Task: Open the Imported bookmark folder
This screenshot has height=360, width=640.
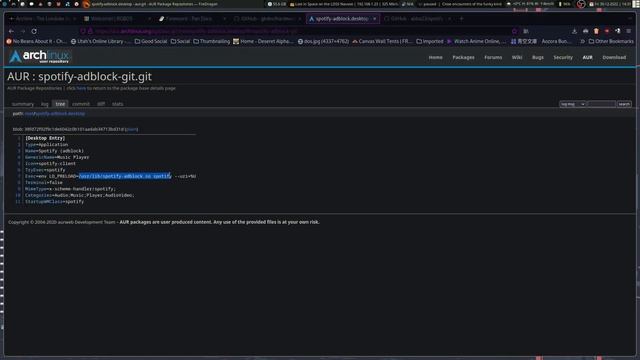Action: click(430, 41)
